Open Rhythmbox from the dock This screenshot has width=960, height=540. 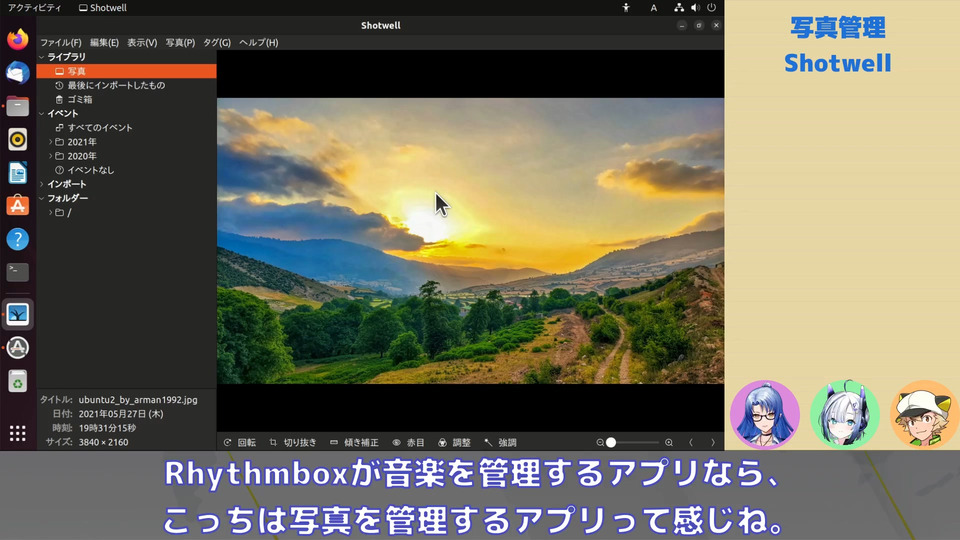pos(18,140)
